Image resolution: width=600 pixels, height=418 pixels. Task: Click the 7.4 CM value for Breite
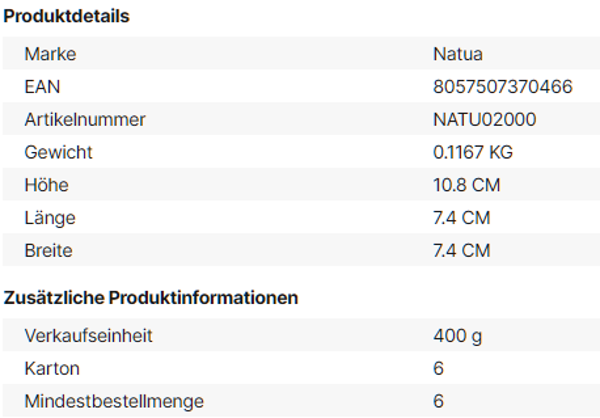point(461,250)
